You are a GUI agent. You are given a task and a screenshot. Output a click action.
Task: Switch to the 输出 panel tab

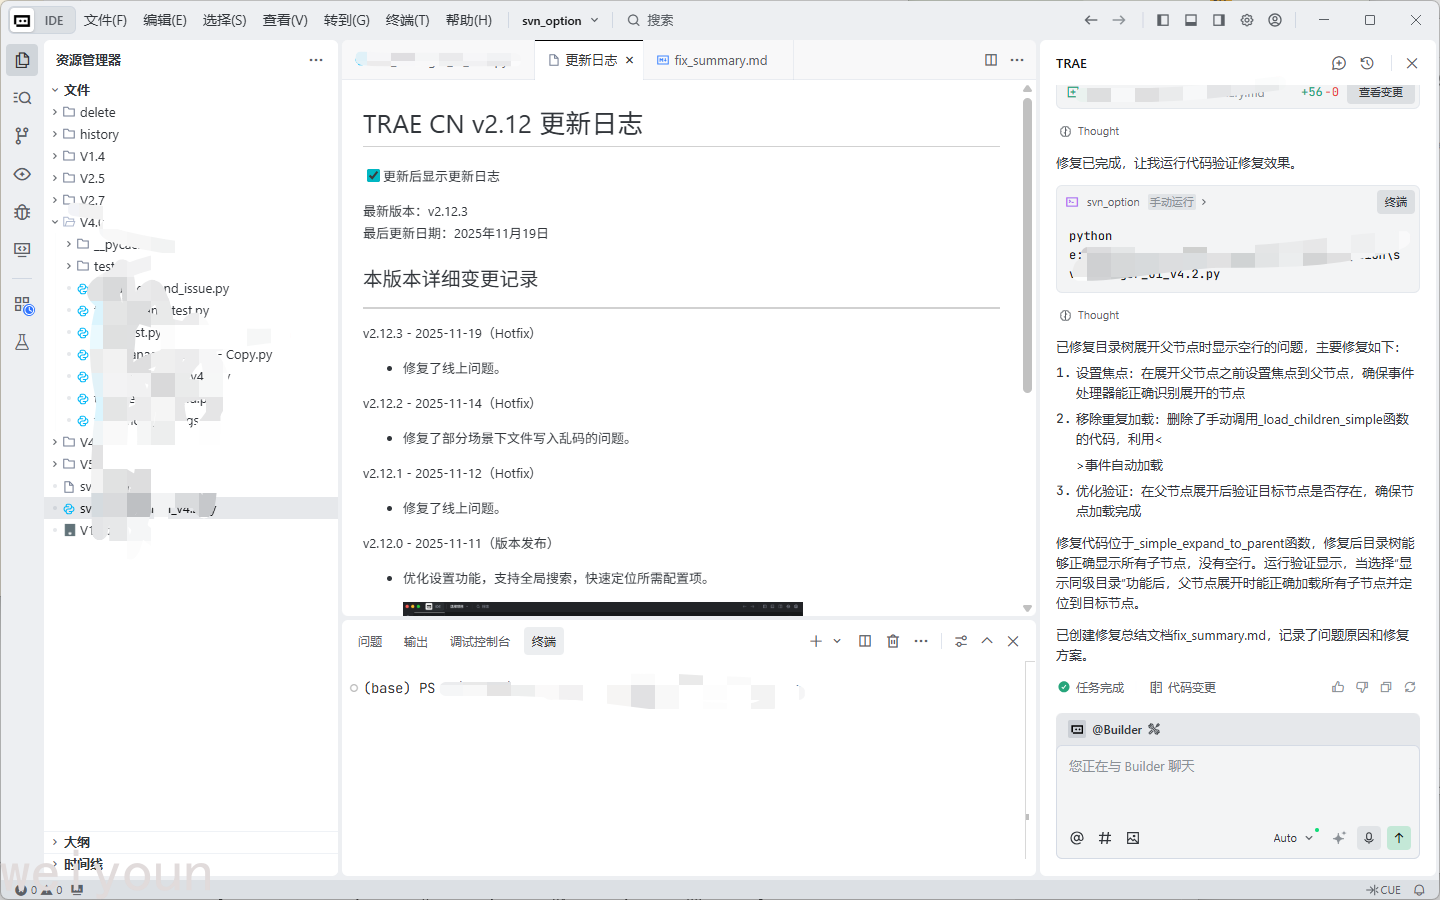pyautogui.click(x=416, y=642)
